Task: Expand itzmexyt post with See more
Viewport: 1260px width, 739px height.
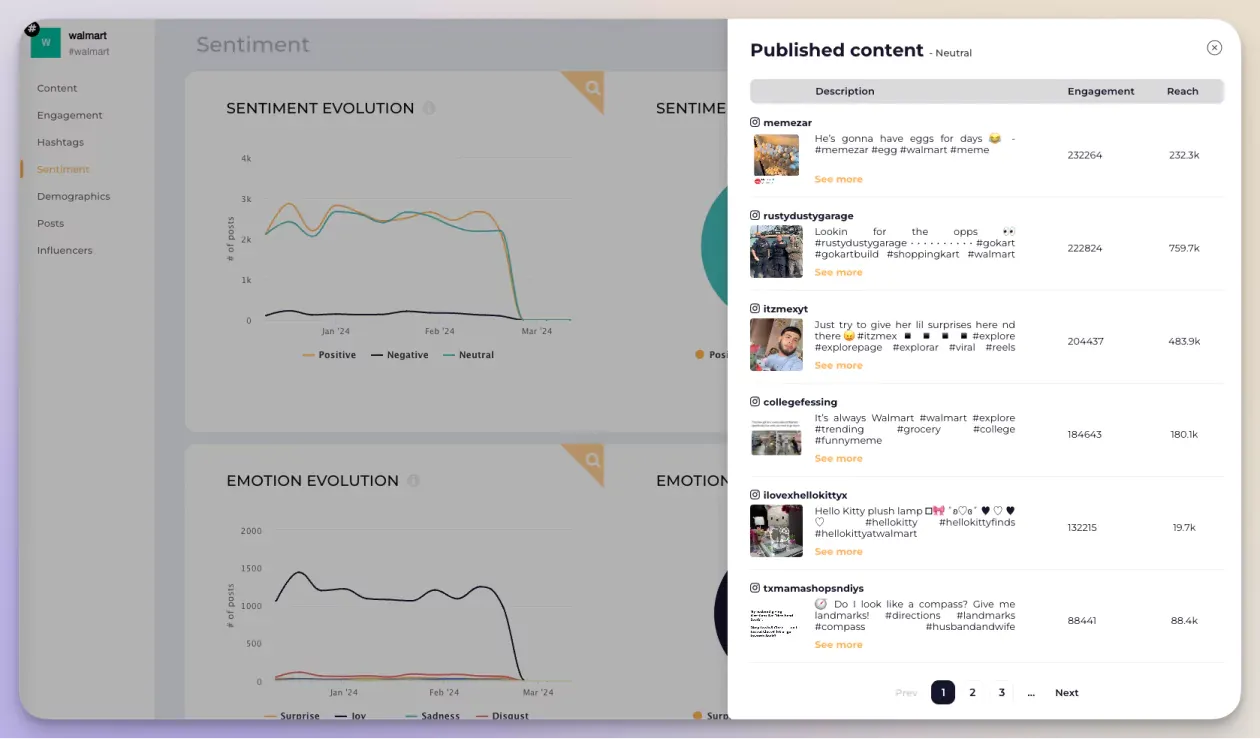Action: tap(838, 365)
